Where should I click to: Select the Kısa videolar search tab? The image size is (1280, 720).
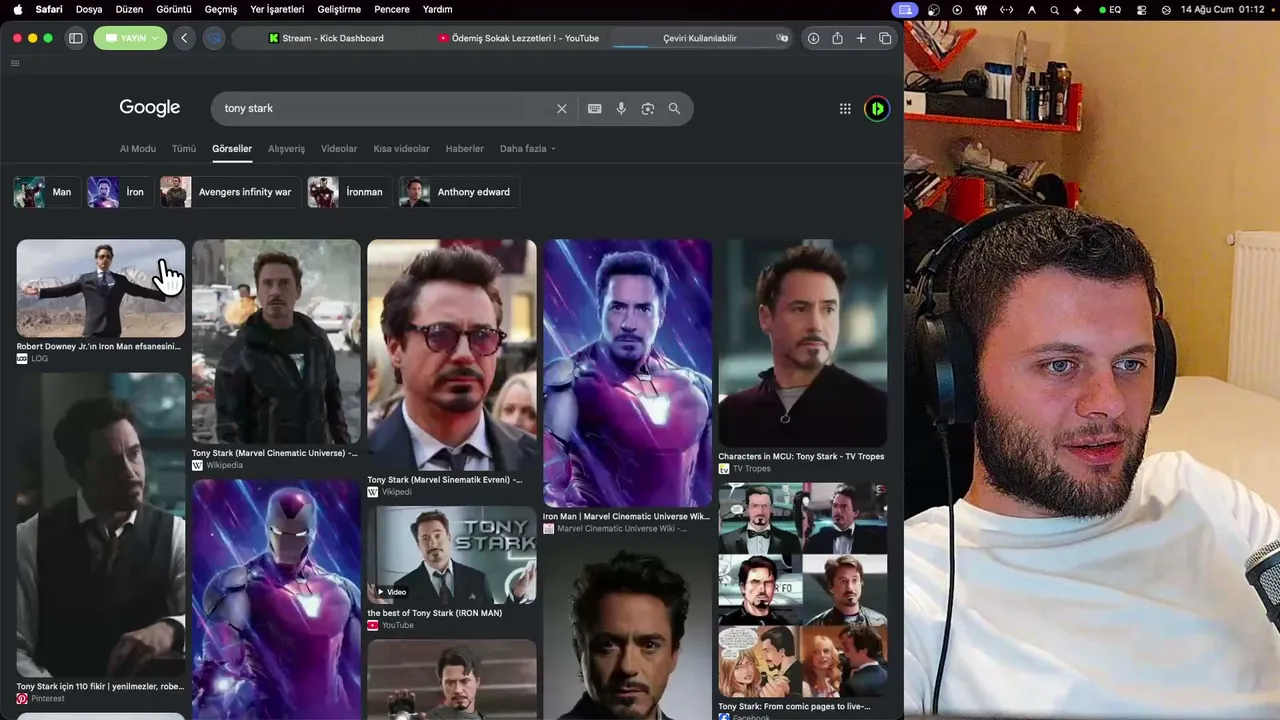401,149
